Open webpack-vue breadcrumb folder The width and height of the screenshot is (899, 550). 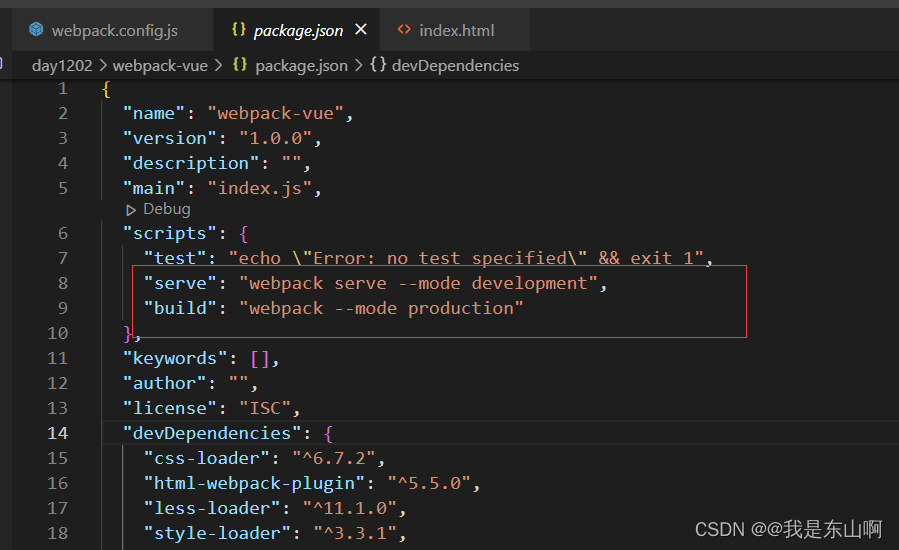(160, 65)
